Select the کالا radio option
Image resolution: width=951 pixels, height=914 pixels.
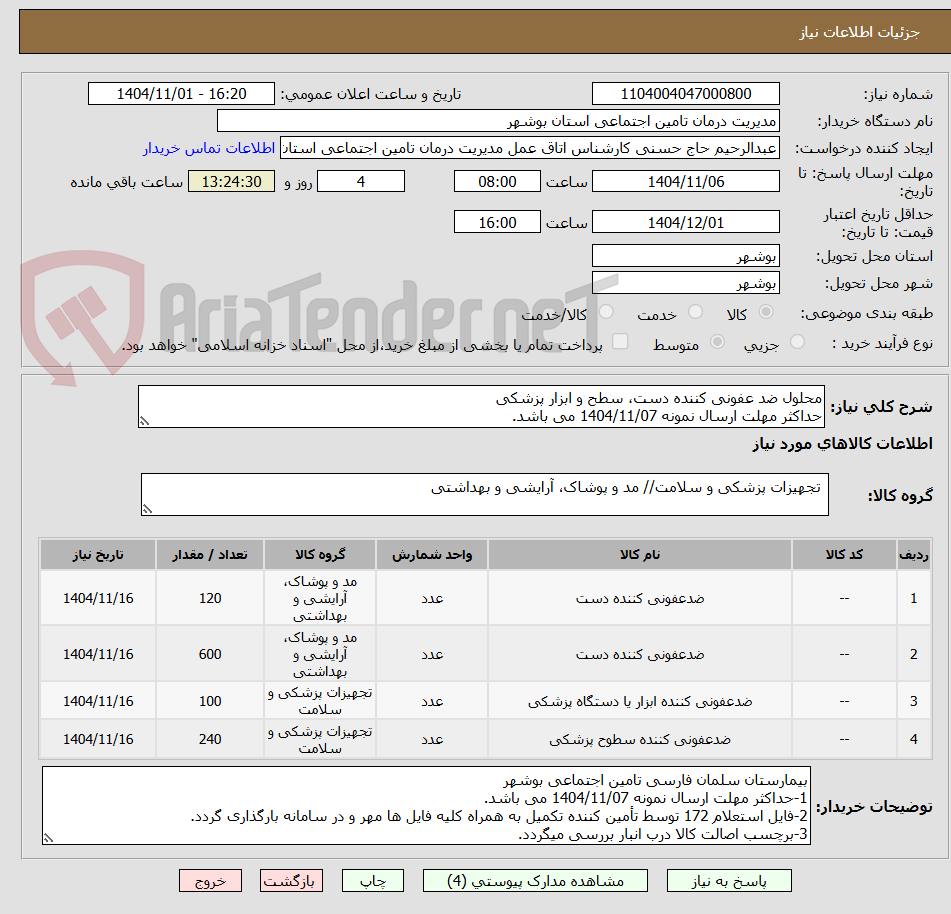click(766, 312)
